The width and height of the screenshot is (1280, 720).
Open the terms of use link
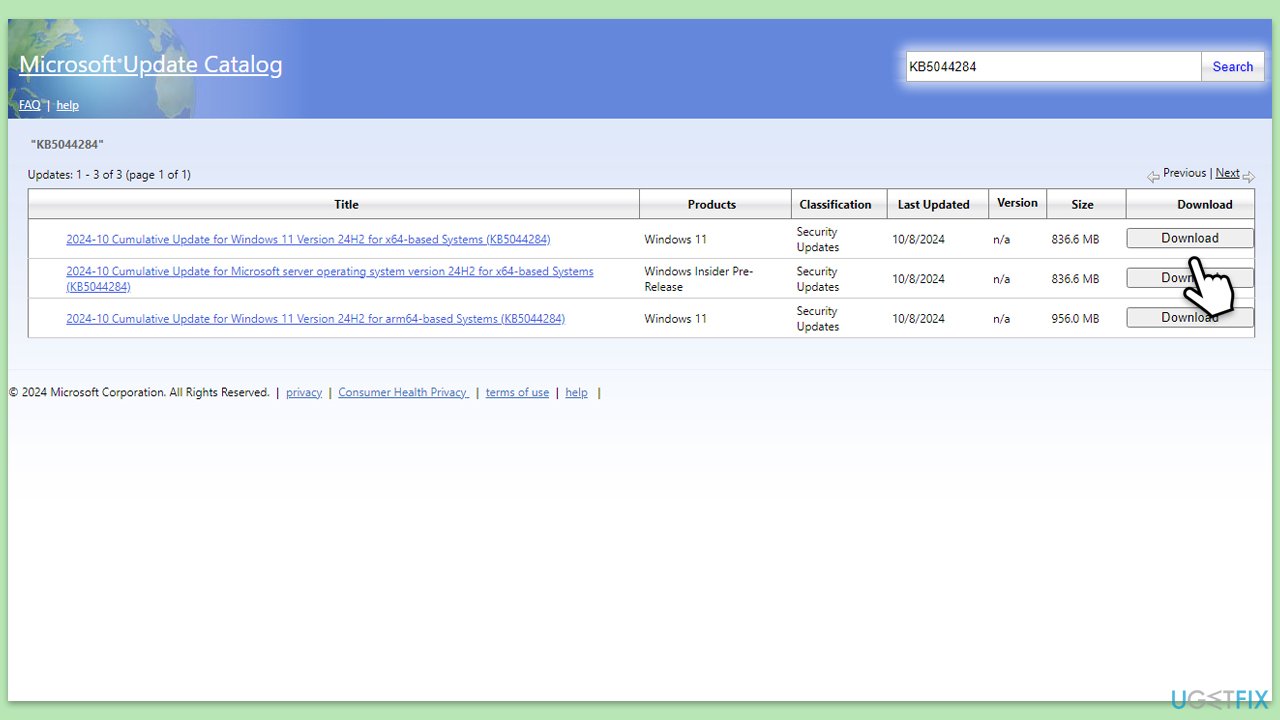[x=517, y=393]
